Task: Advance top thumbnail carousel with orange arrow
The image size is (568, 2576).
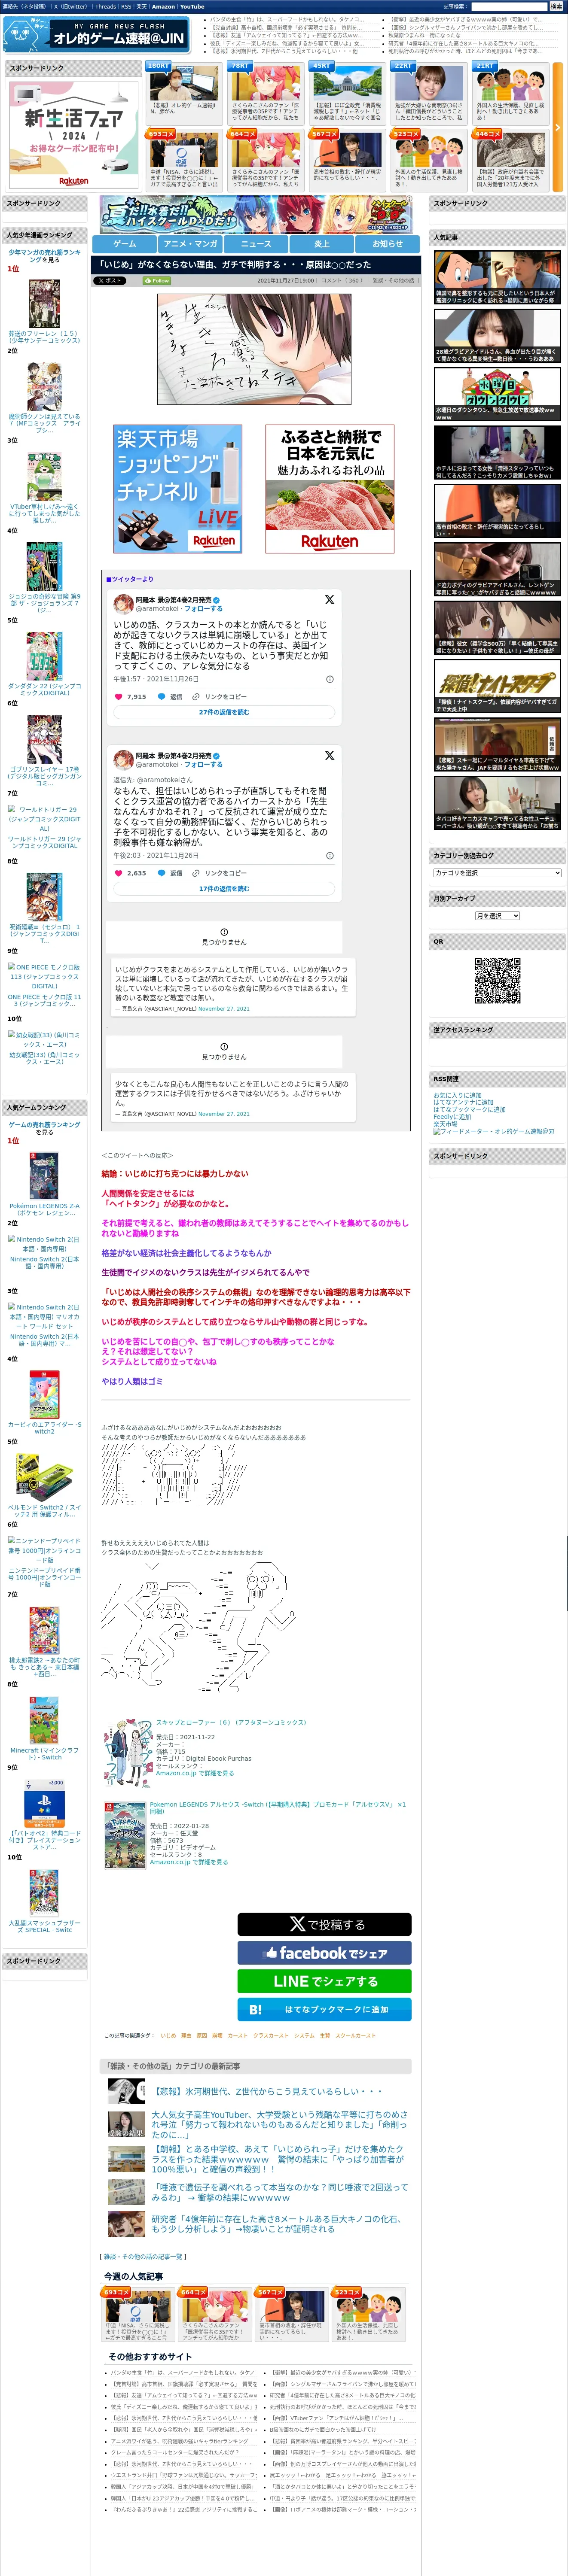Action: (558, 127)
